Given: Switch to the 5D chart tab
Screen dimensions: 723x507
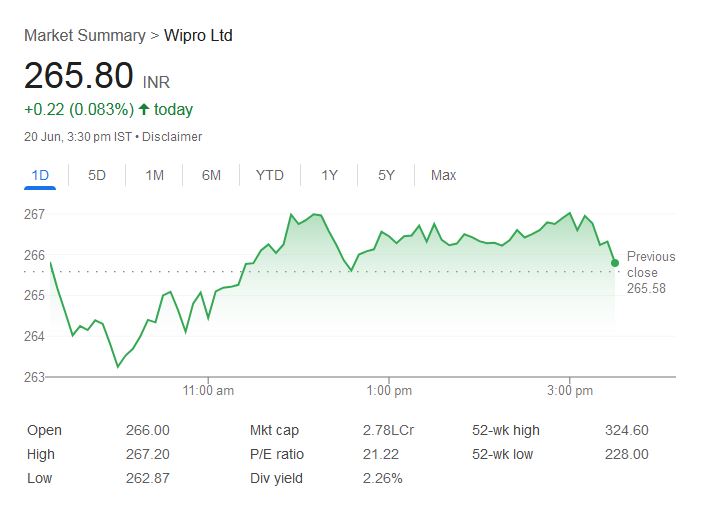Looking at the screenshot, I should (97, 175).
